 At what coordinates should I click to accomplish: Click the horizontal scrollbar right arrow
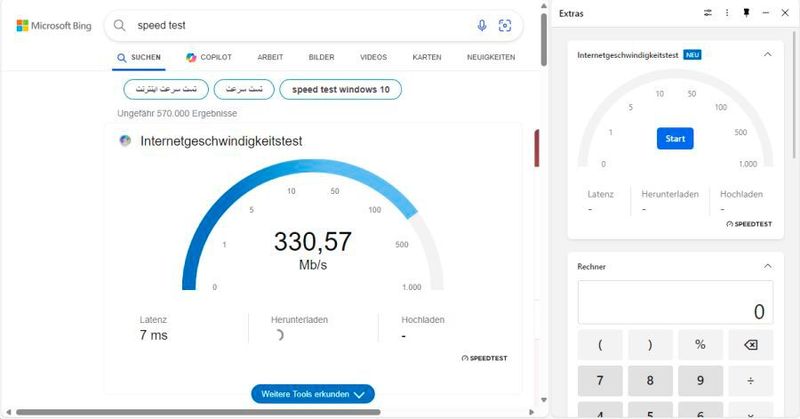pos(532,412)
